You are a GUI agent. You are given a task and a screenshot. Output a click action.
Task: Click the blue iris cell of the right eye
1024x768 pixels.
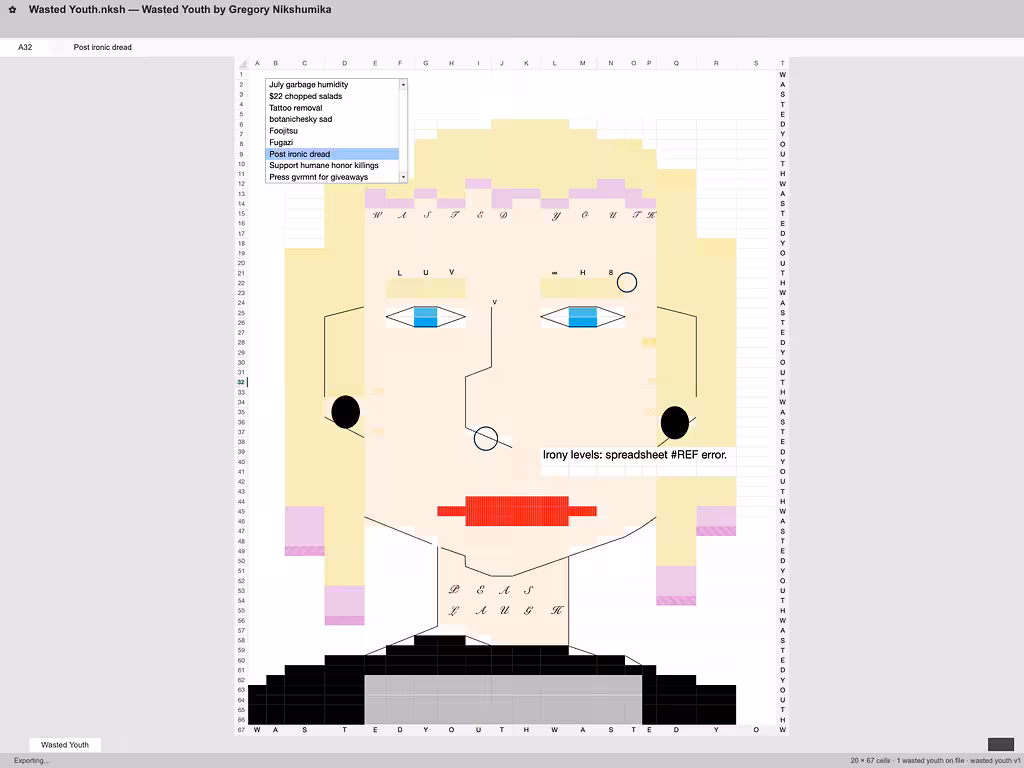[583, 317]
